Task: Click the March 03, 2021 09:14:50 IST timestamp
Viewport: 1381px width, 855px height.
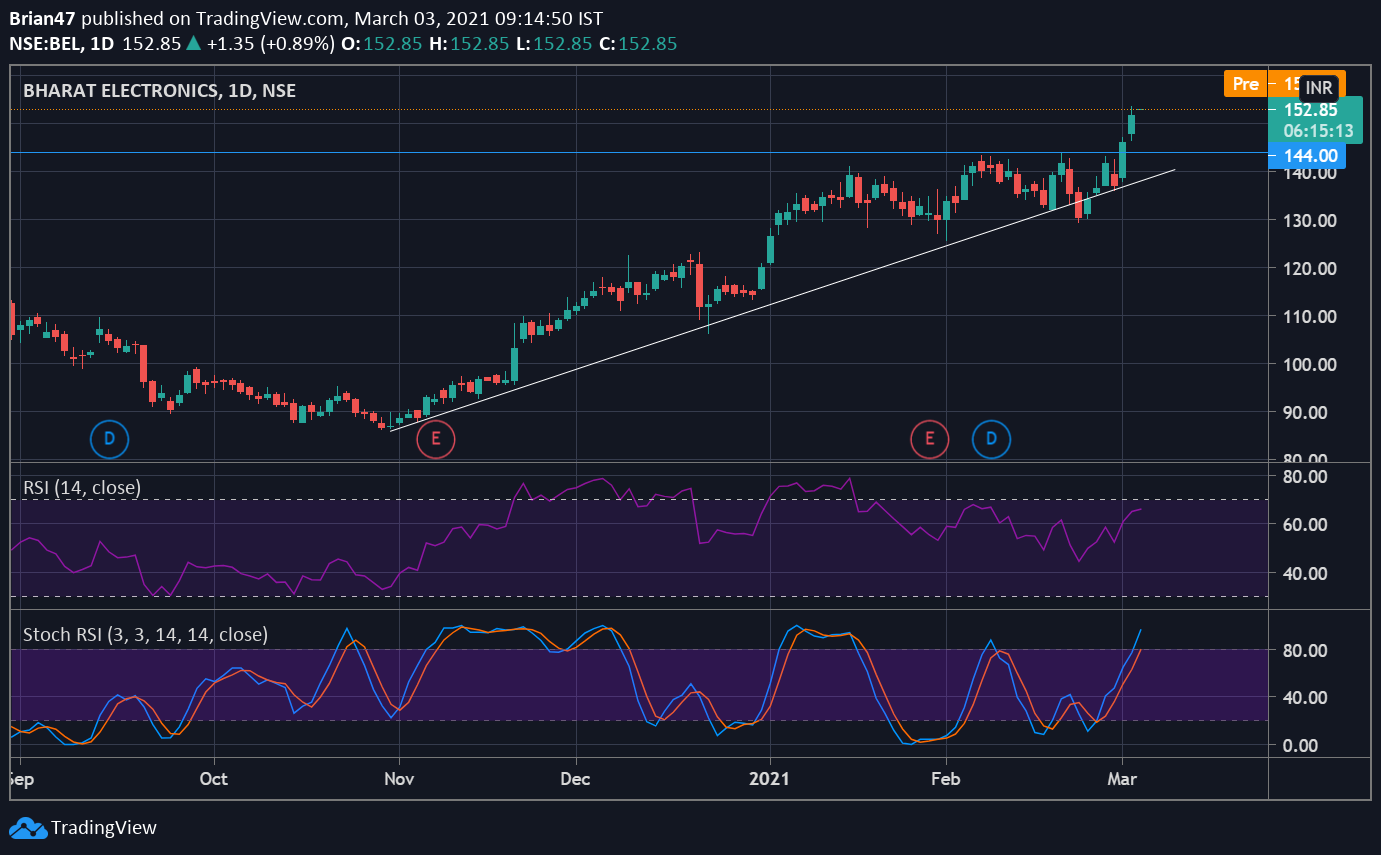Action: (479, 19)
